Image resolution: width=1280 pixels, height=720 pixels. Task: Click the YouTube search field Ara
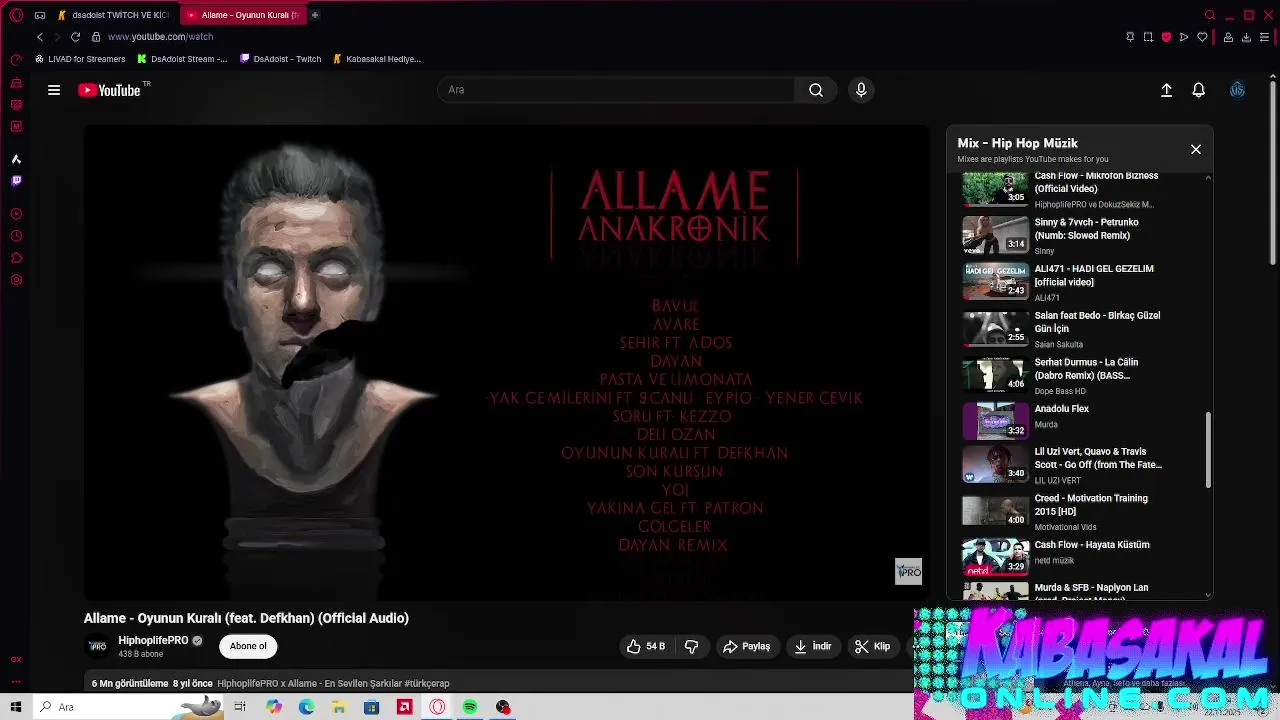tap(616, 90)
